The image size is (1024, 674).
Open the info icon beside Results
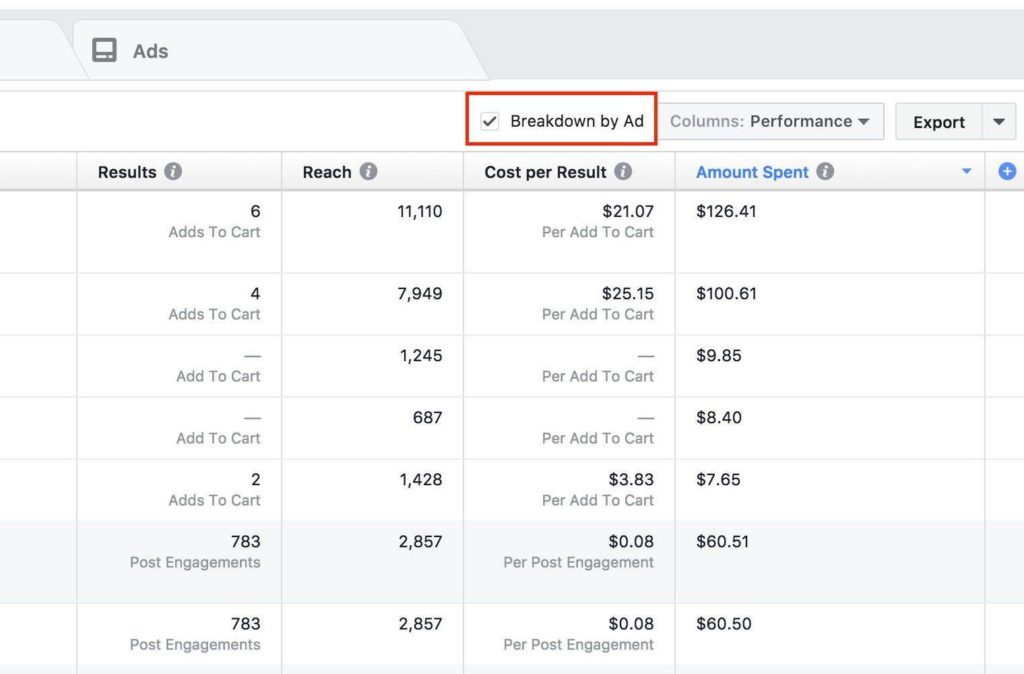coord(173,171)
